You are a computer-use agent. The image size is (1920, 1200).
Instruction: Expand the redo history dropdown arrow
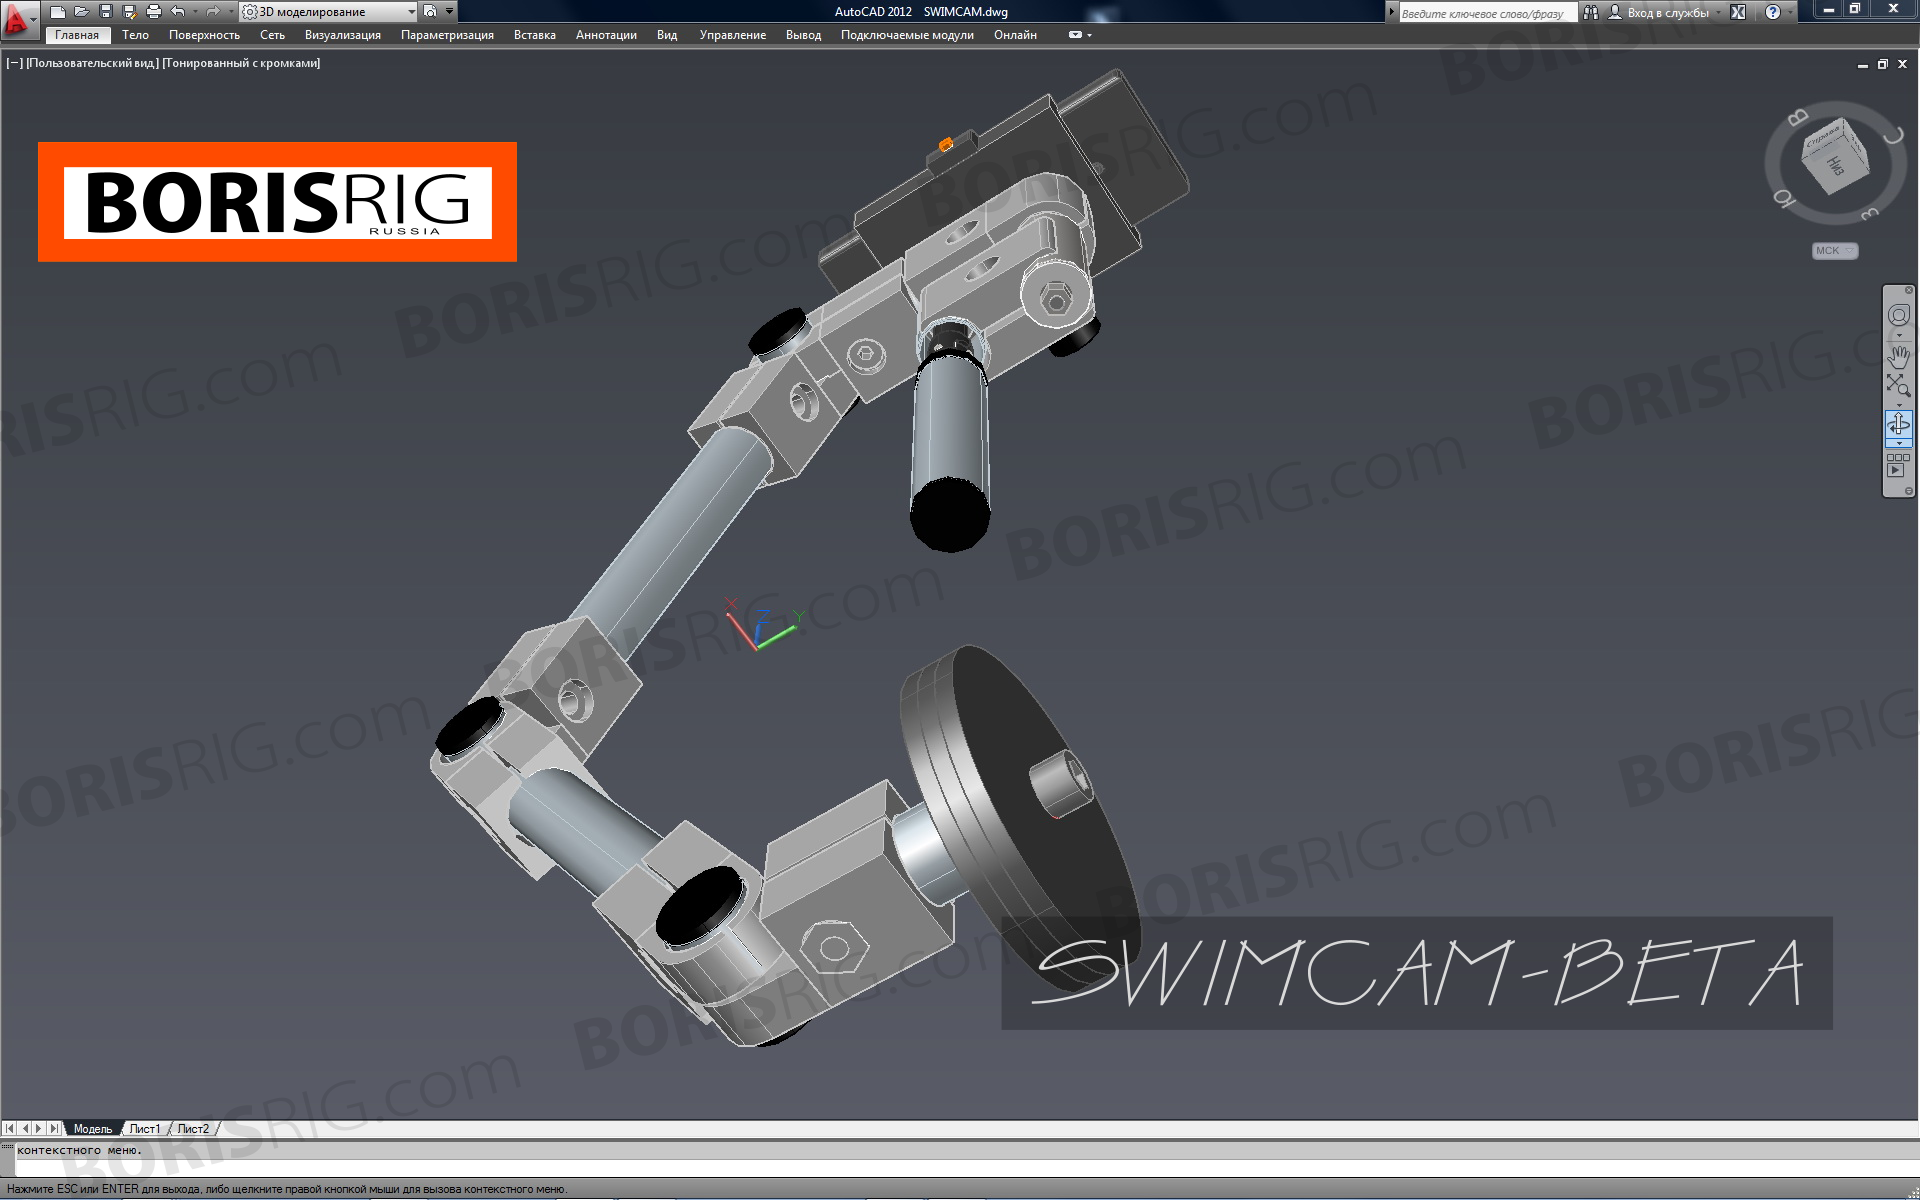[x=231, y=12]
